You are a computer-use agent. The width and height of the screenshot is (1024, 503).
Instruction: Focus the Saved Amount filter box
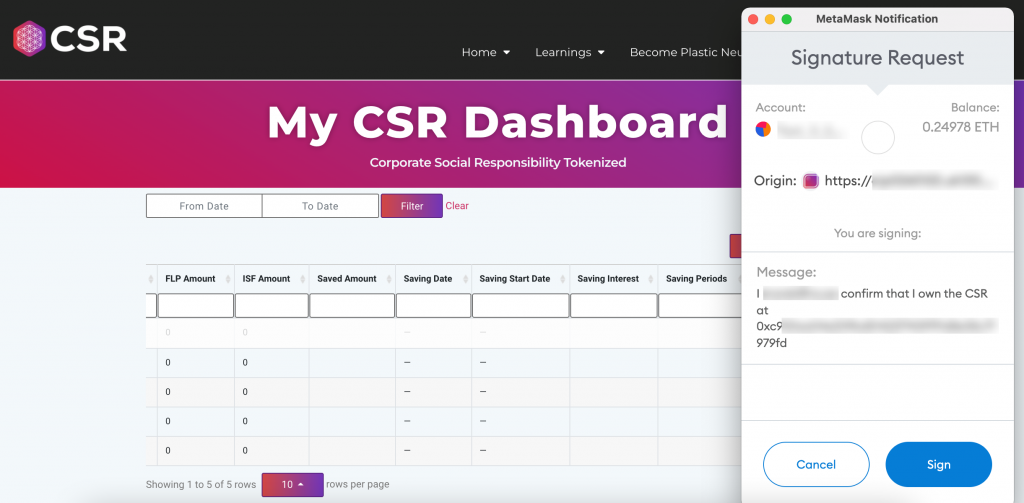click(x=352, y=306)
